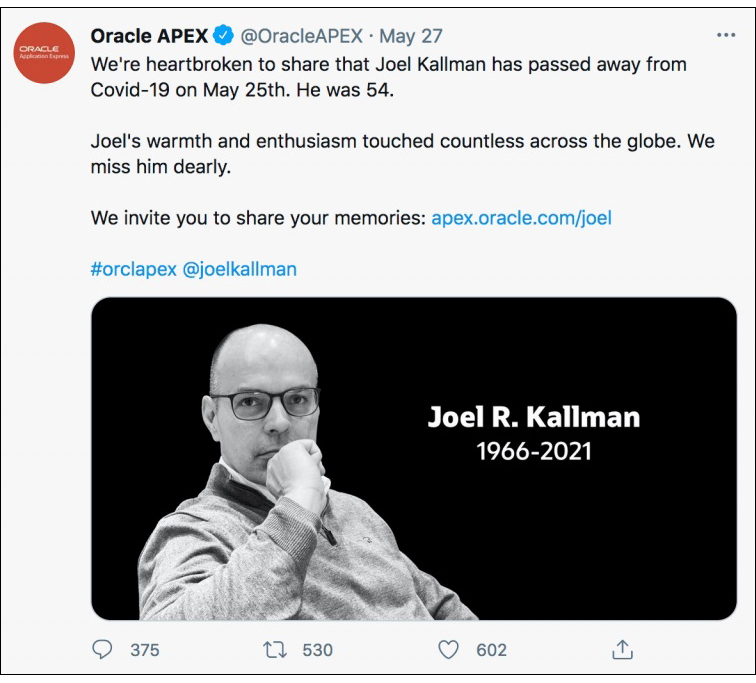
Task: Open the @joelkallman mention
Action: coord(240,270)
